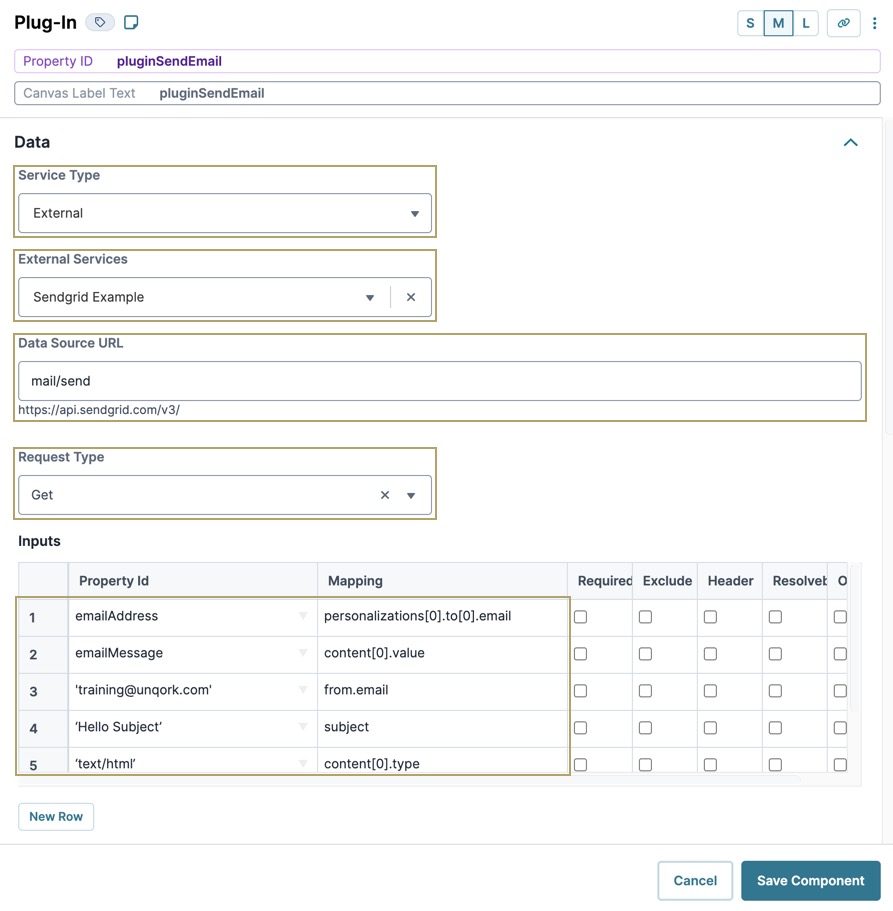Screen dimensions: 893x911
Task: Check Required for emailMessage row
Action: tap(580, 654)
